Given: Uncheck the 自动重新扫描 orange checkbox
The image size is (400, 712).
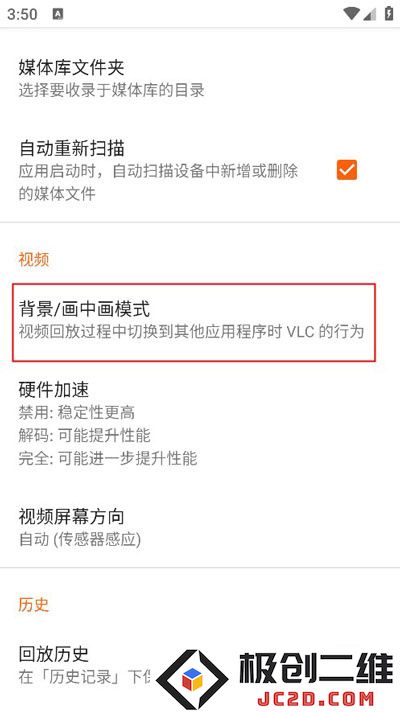Looking at the screenshot, I should pos(347,170).
